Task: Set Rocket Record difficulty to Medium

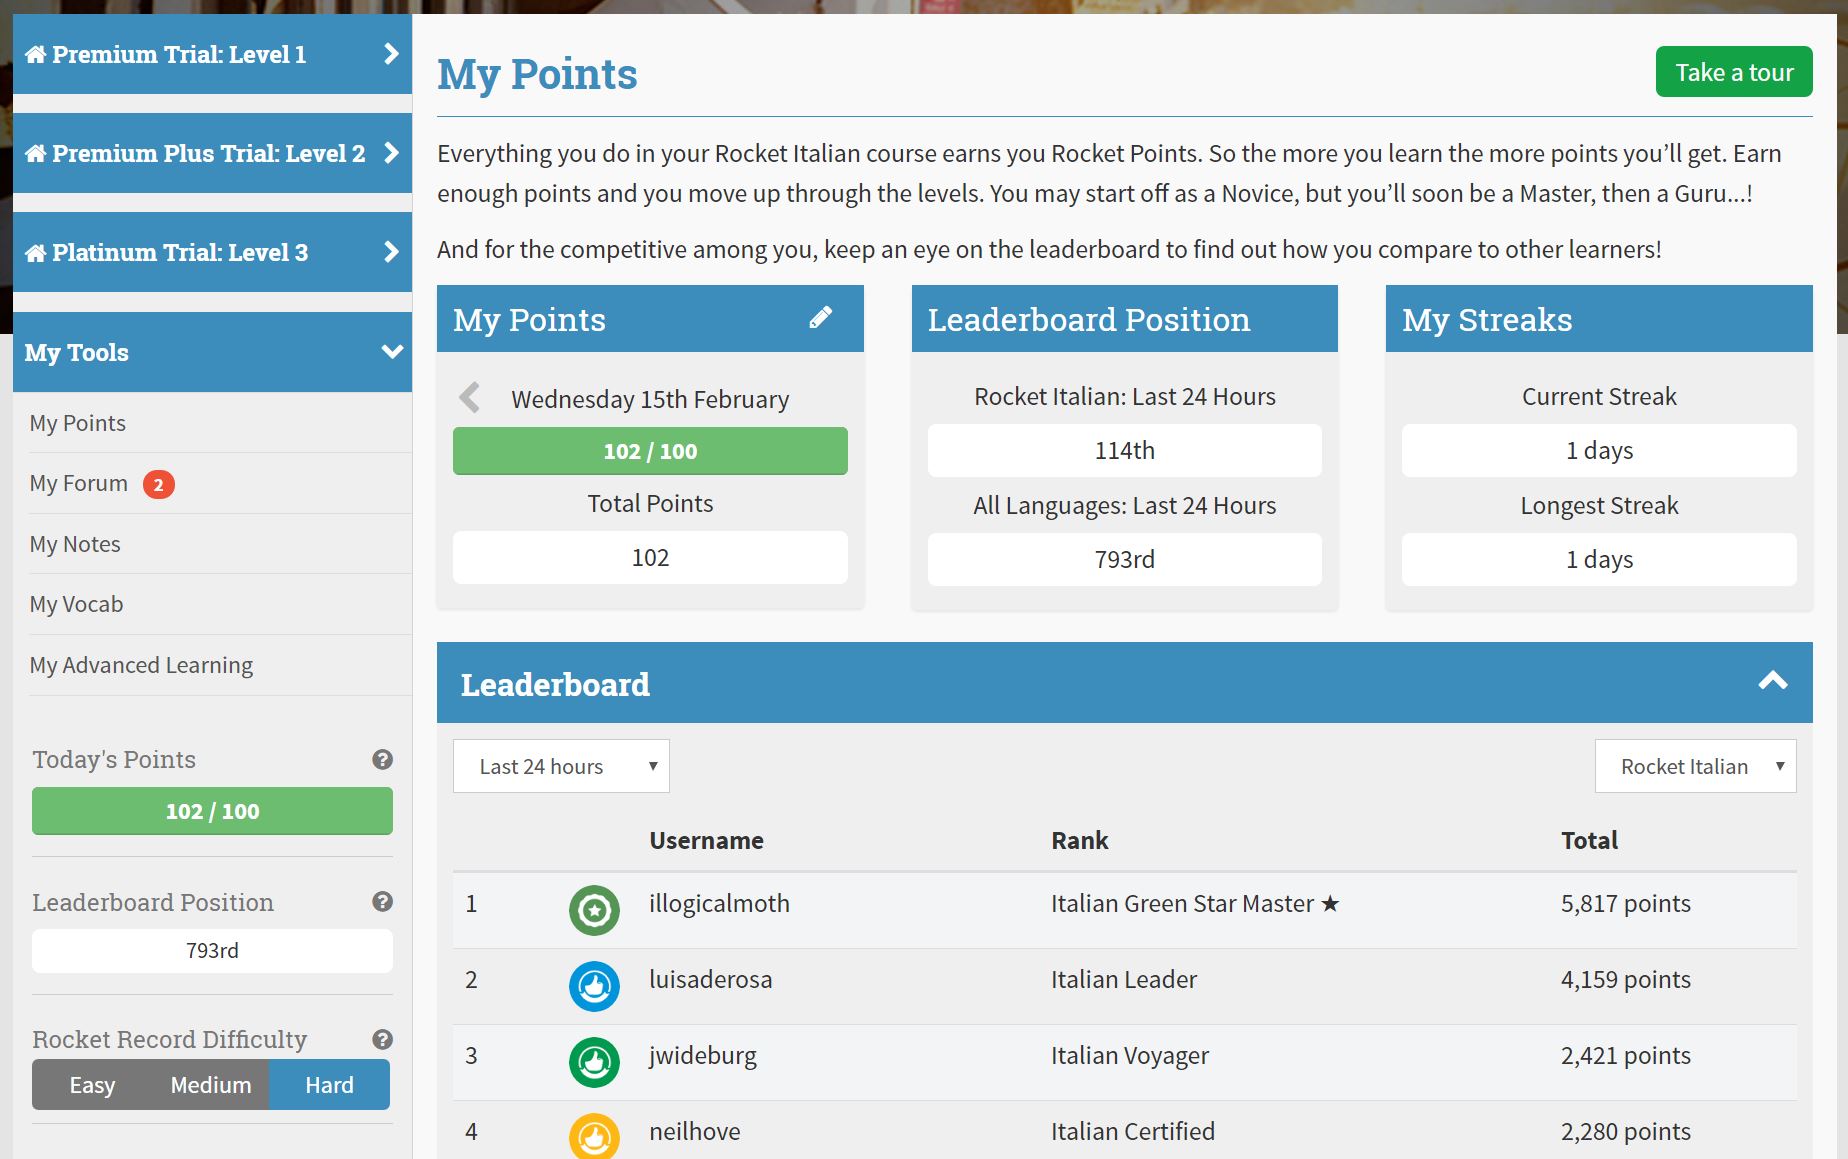Action: click(210, 1085)
